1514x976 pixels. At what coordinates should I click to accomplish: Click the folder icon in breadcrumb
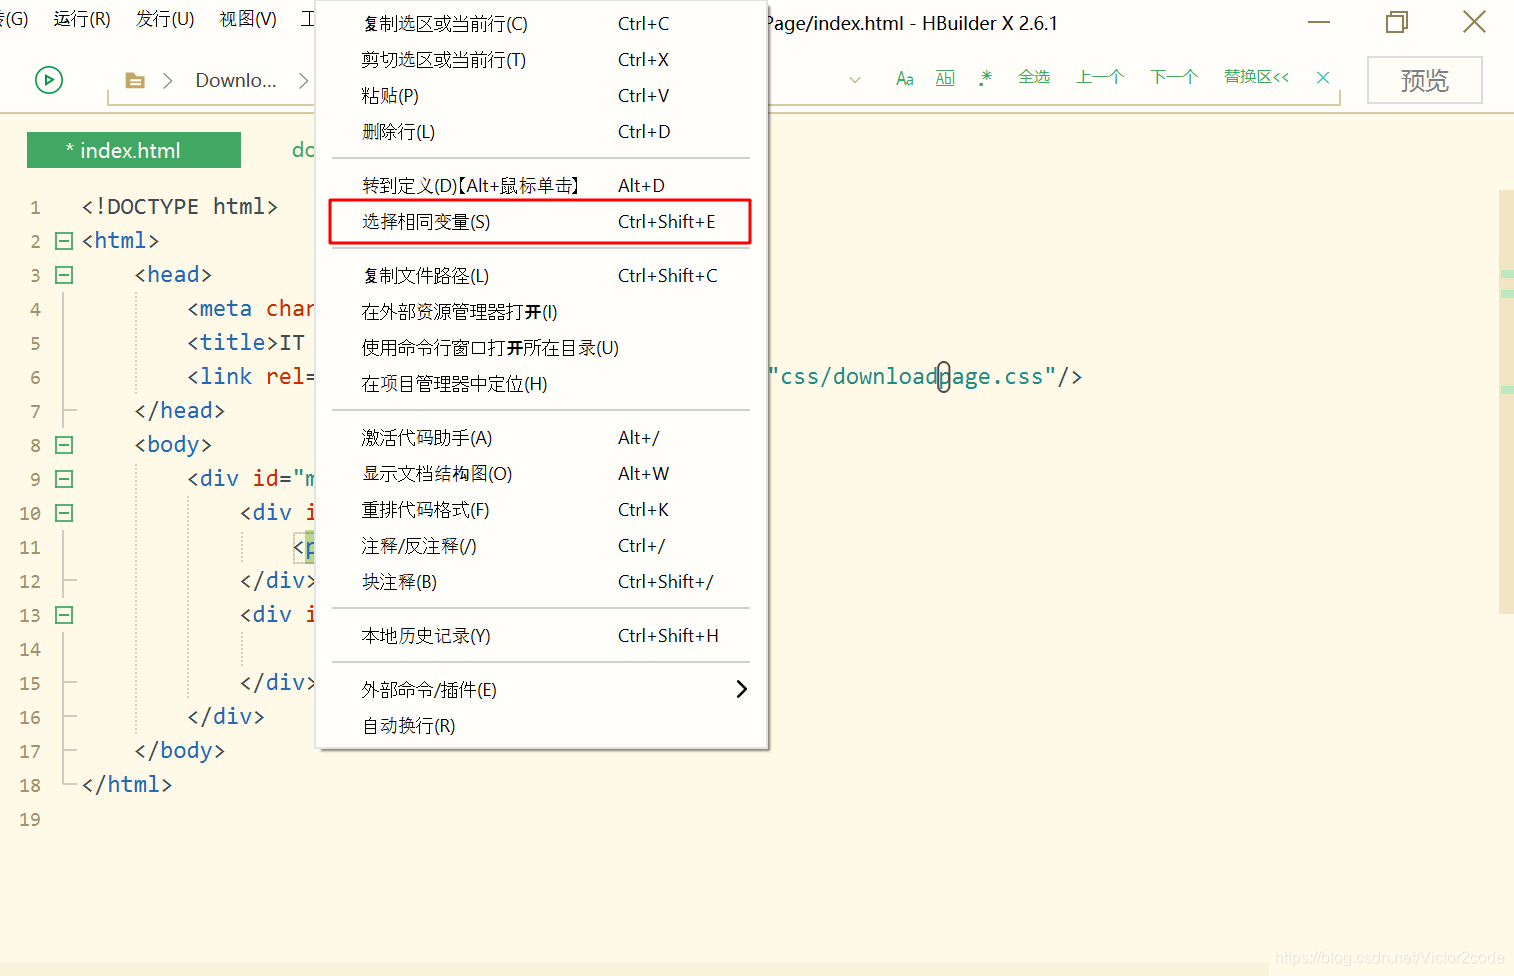(135, 80)
